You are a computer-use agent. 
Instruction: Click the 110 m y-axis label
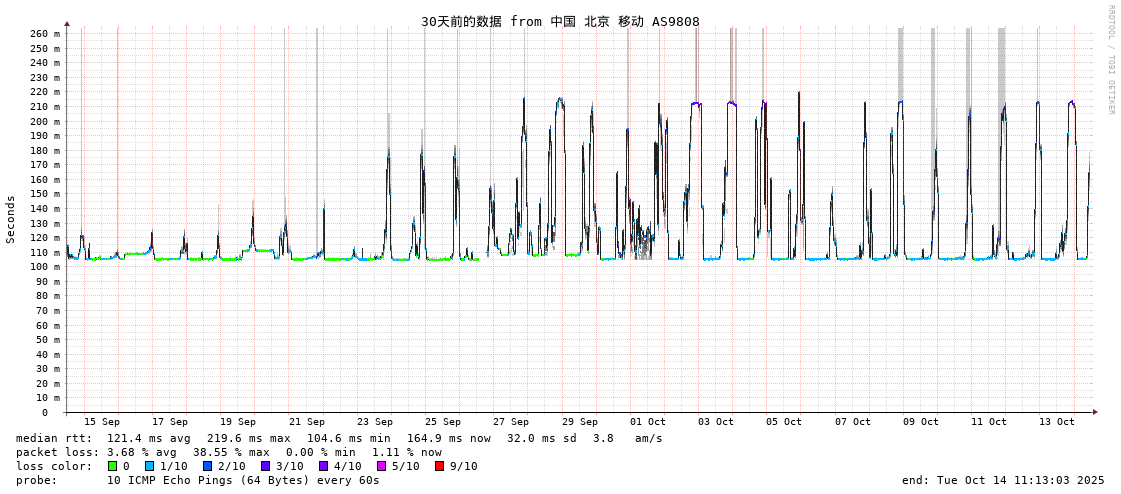[x=45, y=253]
